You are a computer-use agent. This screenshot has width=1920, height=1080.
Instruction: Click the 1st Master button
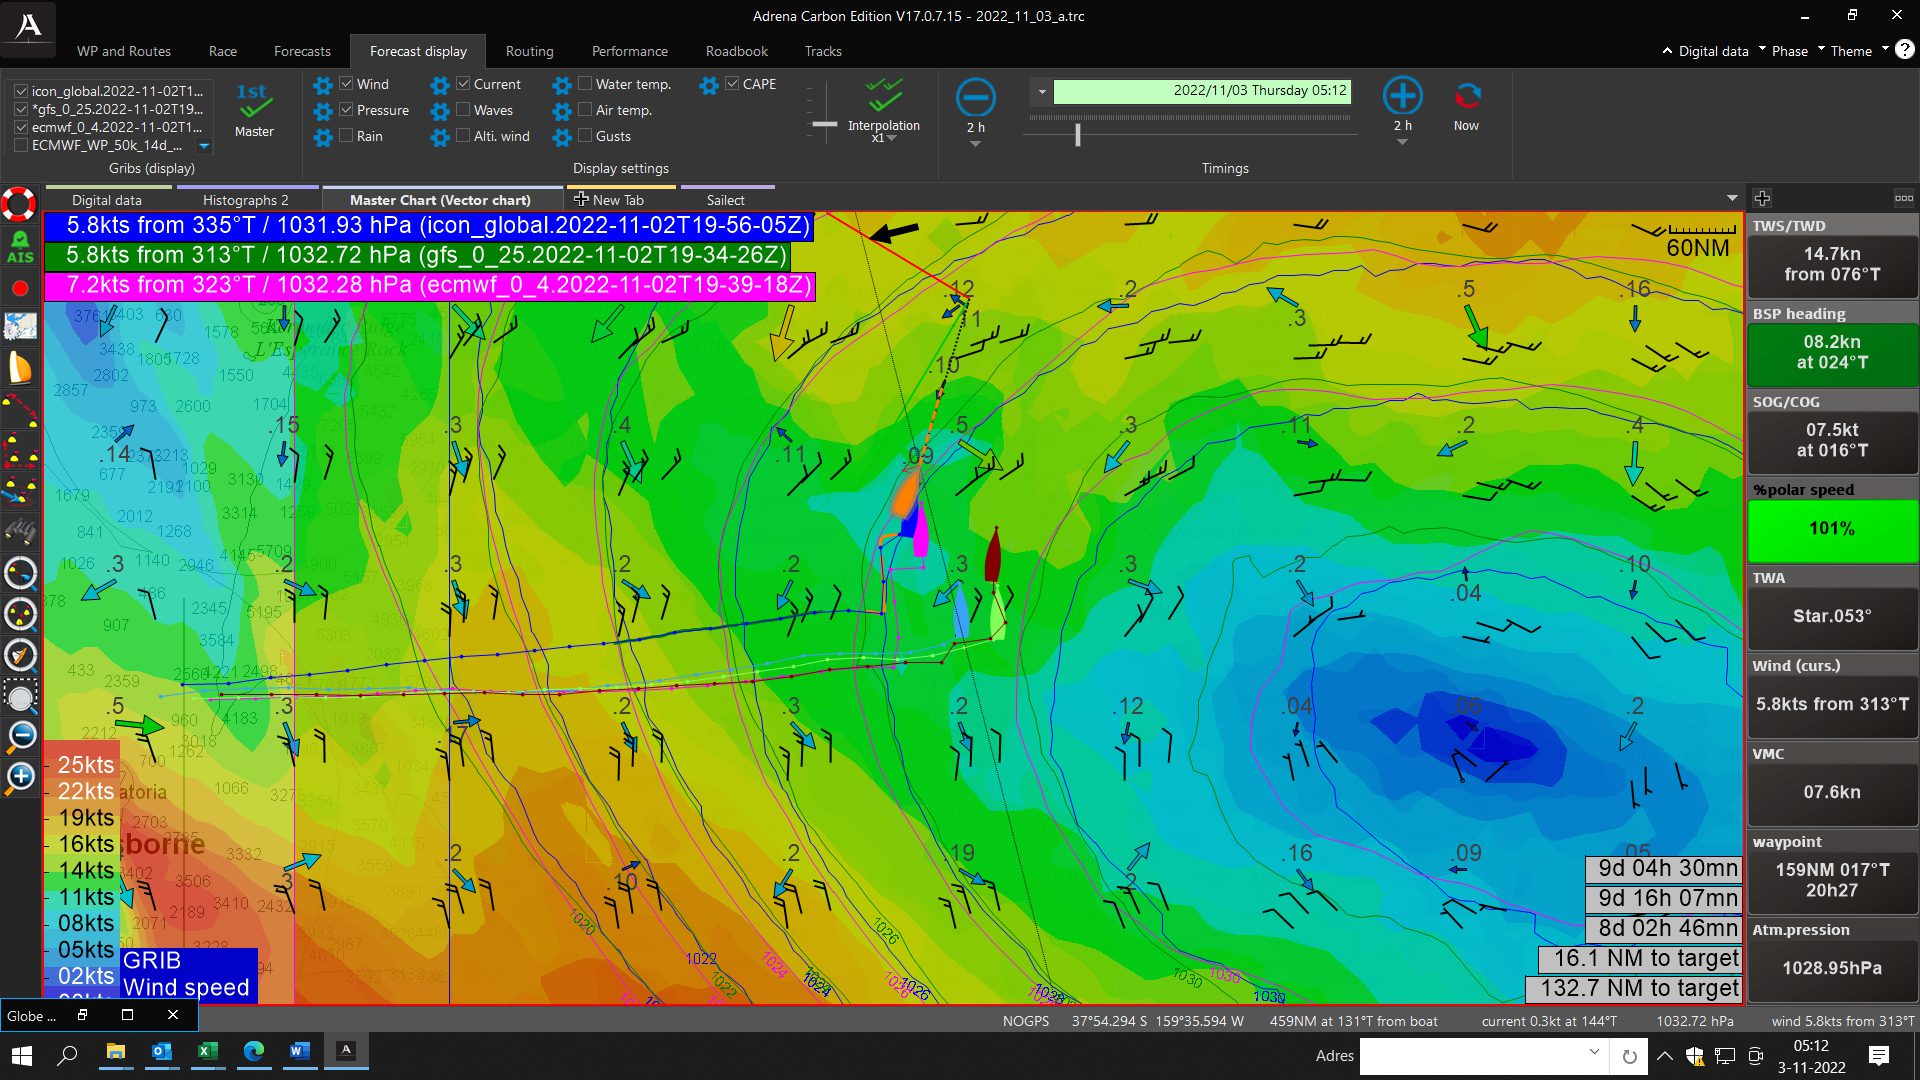tap(254, 108)
